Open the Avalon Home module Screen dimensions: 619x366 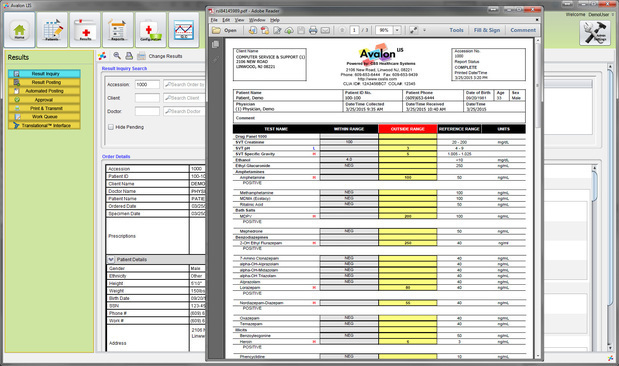coord(19,30)
